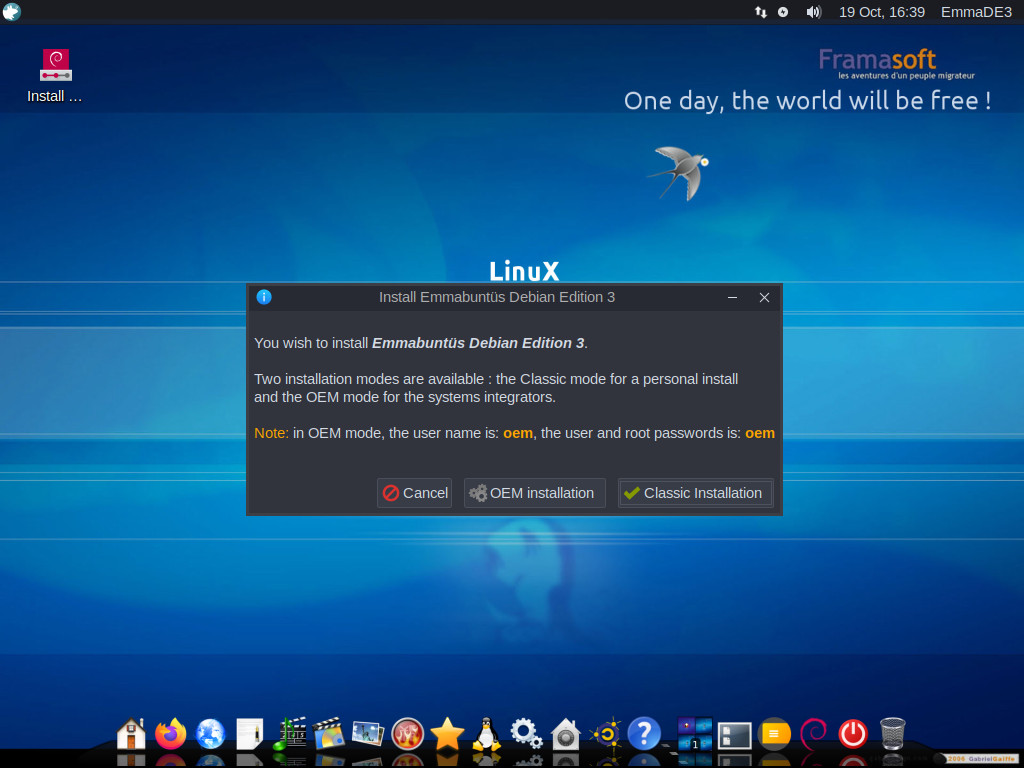Open the video clapperboard disc icon

(x=328, y=734)
